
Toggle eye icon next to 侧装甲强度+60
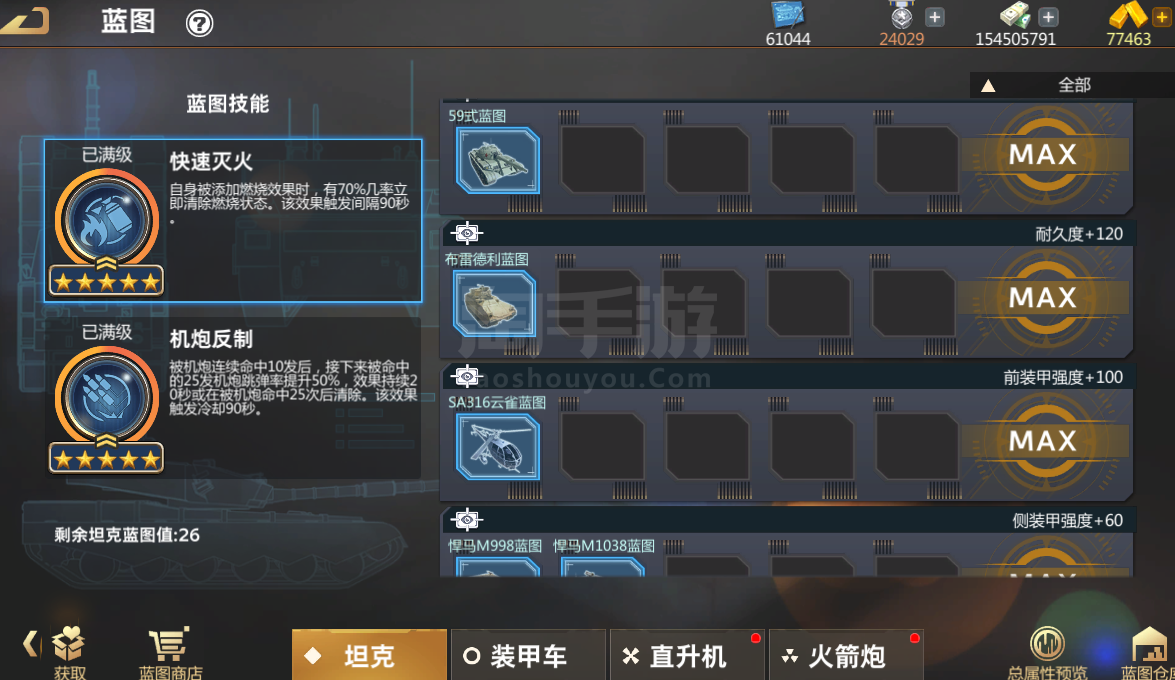coord(467,520)
